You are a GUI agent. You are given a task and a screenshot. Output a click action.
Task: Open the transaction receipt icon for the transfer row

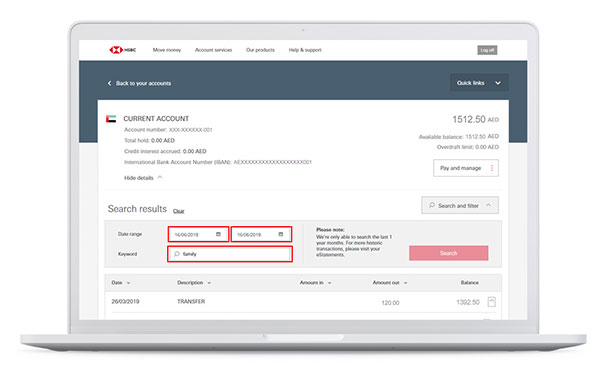(492, 302)
